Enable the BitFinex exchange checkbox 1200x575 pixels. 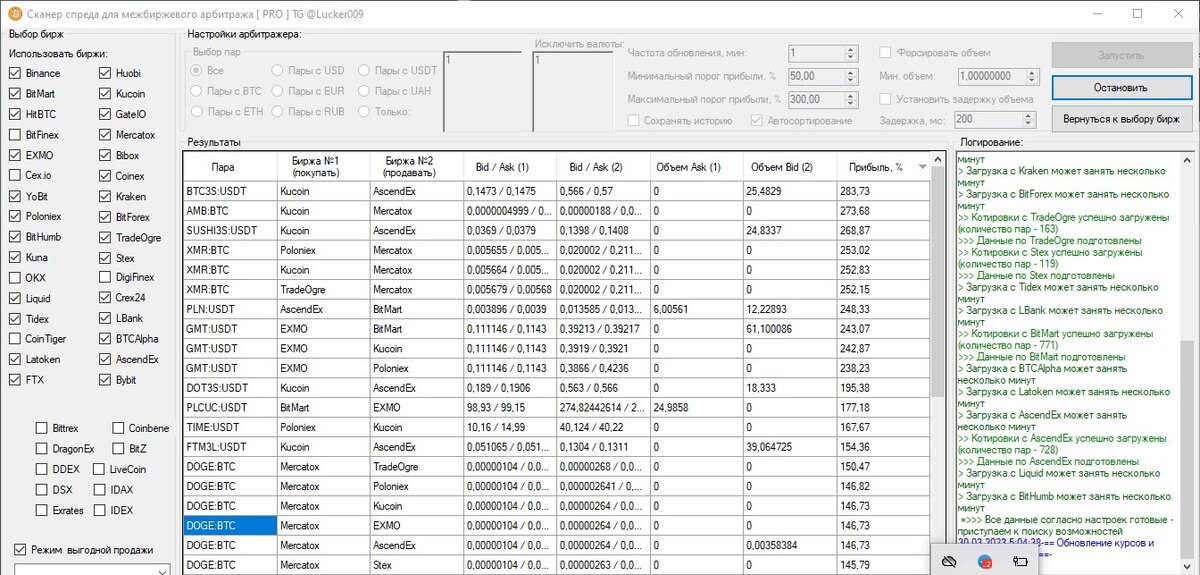pyautogui.click(x=15, y=135)
